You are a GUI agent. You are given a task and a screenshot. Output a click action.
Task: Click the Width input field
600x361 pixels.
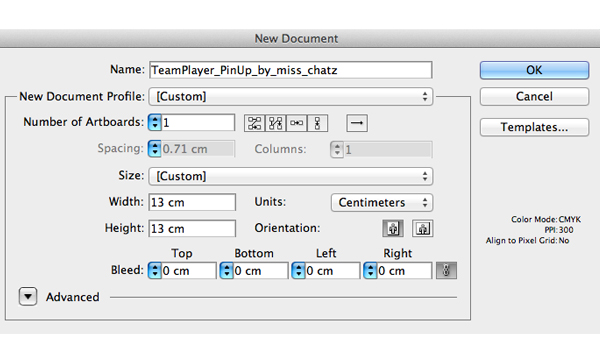[192, 202]
